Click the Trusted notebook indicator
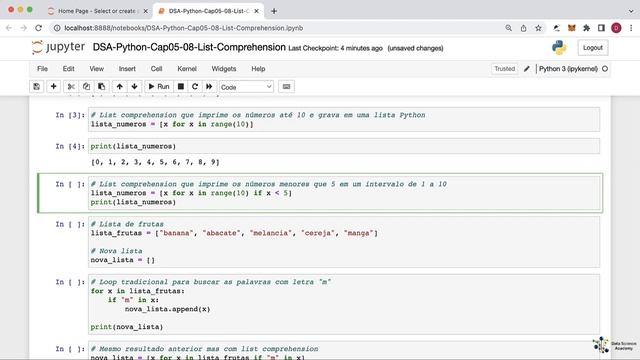This screenshot has width=640, height=360. (504, 69)
